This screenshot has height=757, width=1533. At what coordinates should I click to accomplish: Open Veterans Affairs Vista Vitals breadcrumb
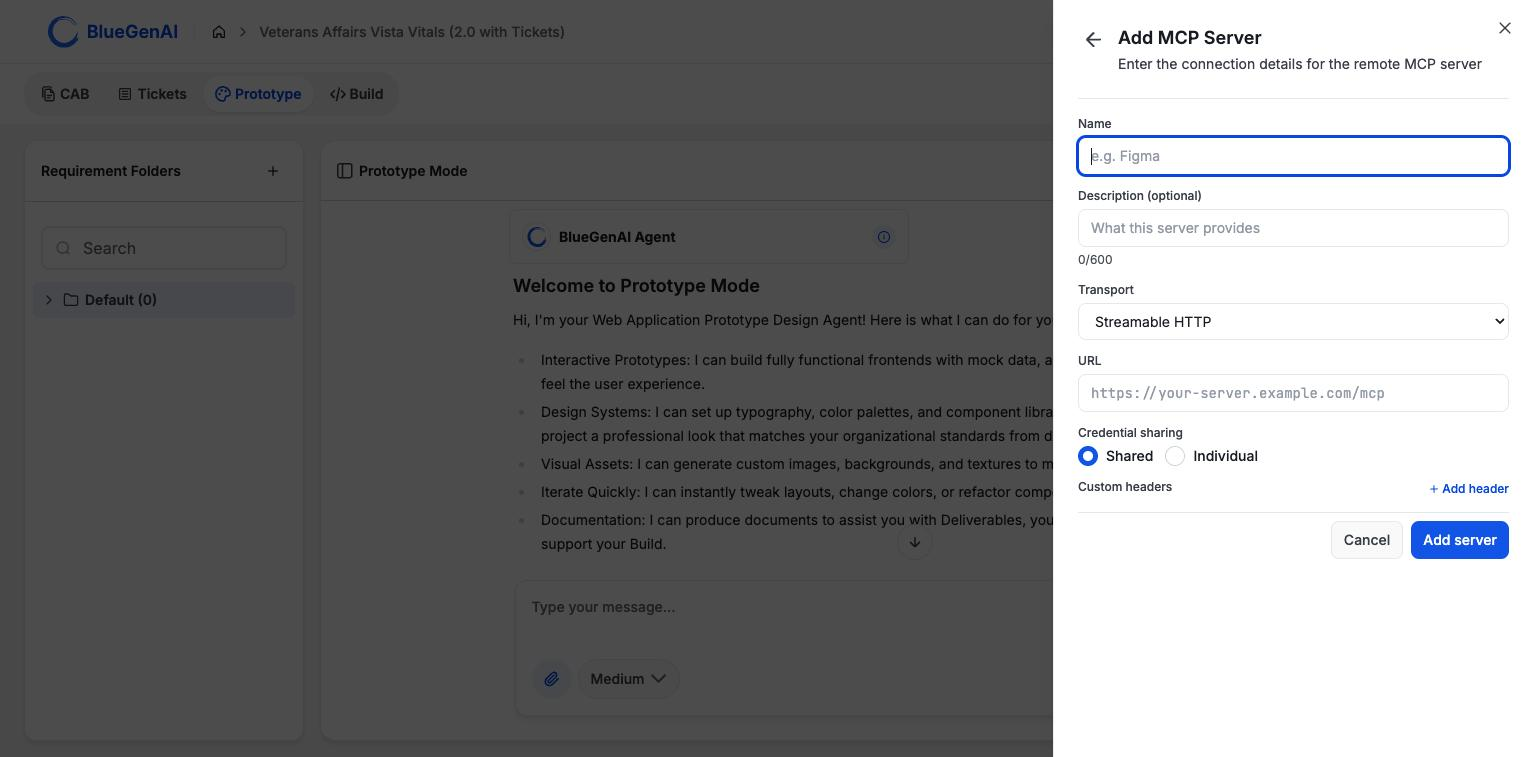coord(412,32)
